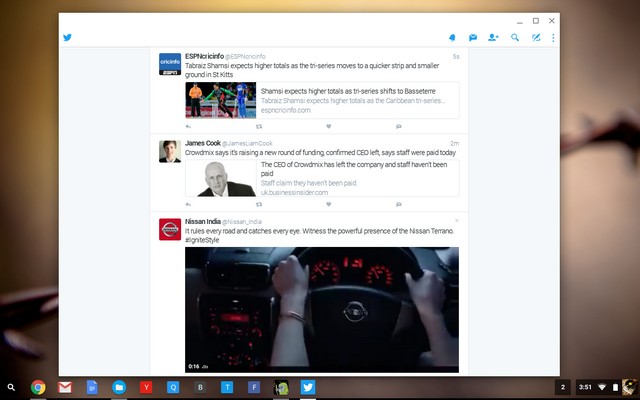The width and height of the screenshot is (640, 400).
Task: Click the #IgniteStyle hashtag
Action: (x=202, y=240)
